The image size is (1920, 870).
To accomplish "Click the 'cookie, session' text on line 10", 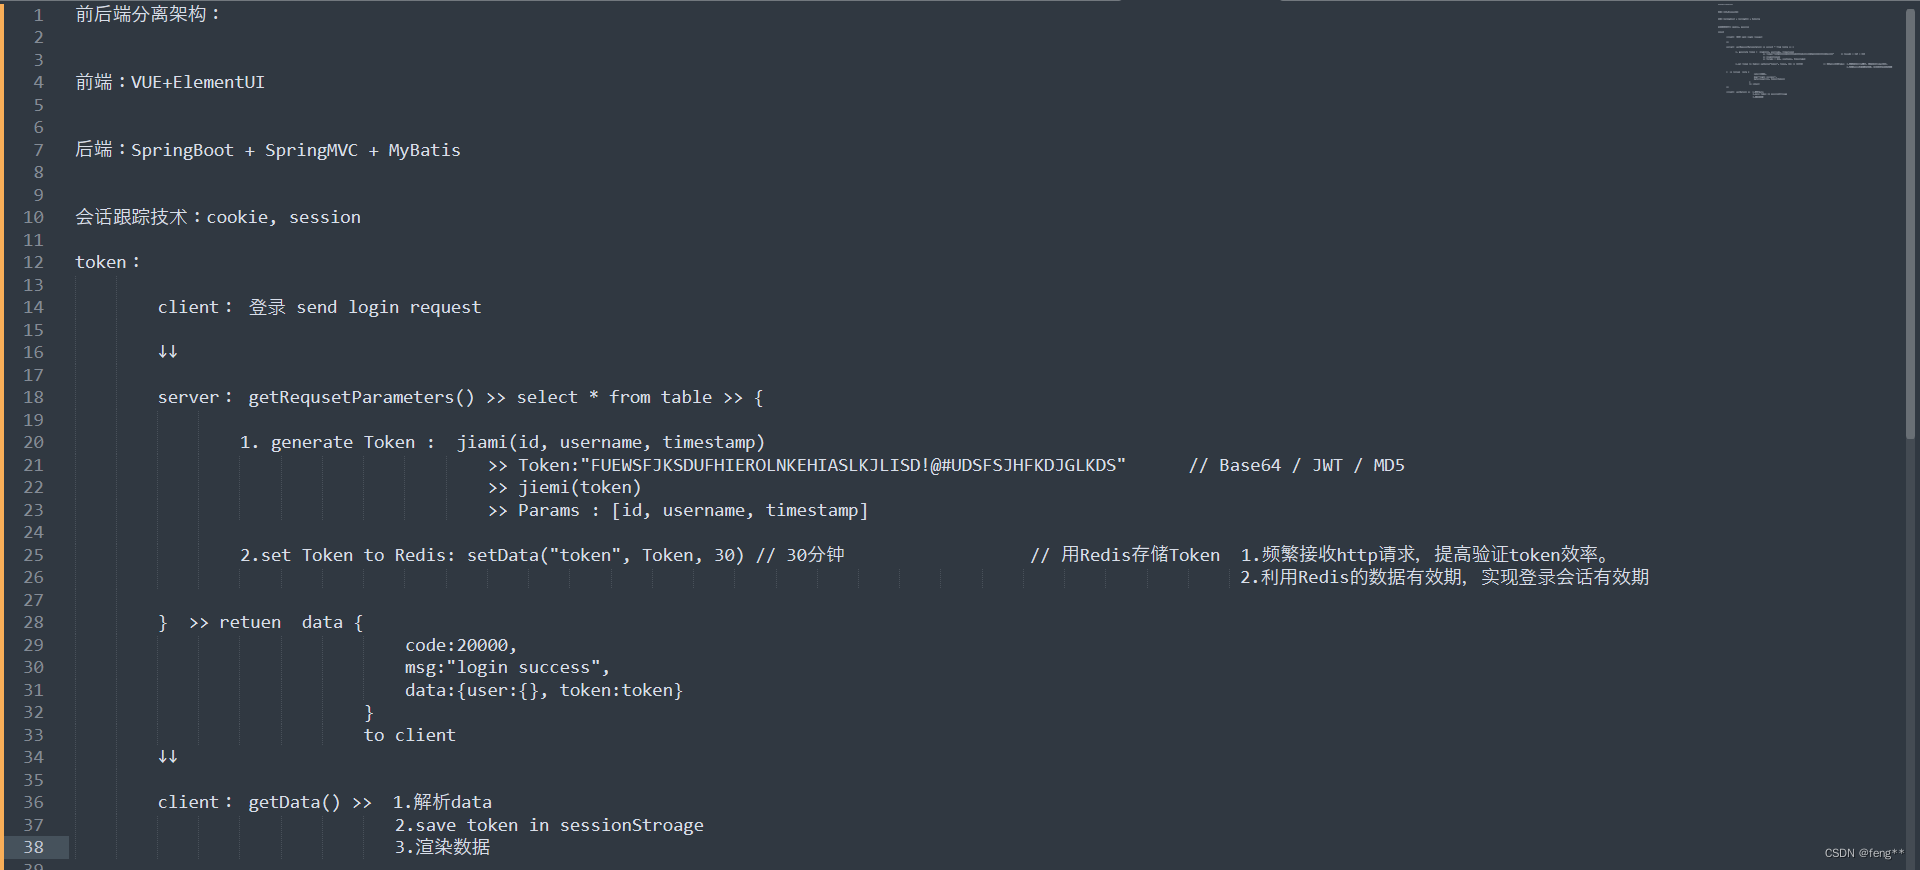I will 283,217.
